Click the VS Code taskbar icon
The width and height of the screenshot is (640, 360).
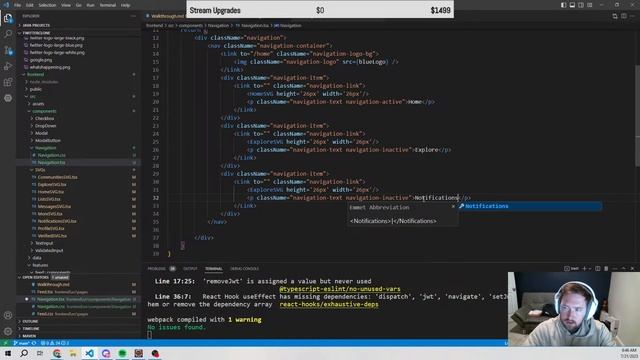pyautogui.click(x=89, y=353)
